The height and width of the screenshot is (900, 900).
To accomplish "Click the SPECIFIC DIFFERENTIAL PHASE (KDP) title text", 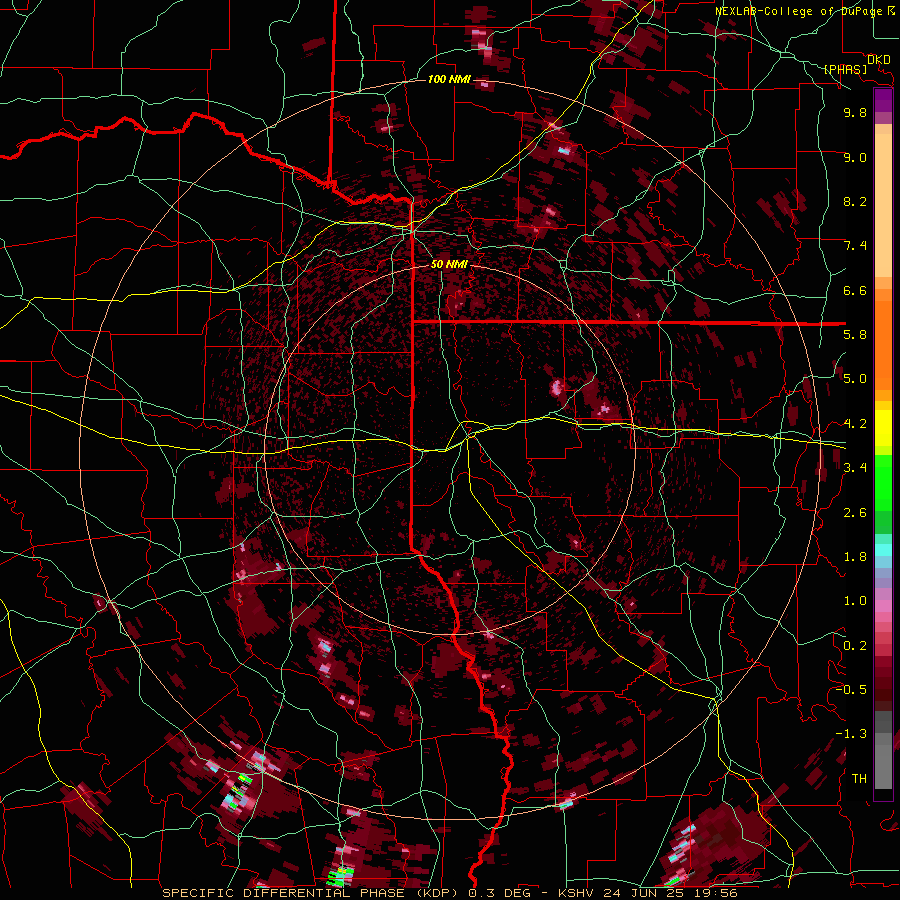I will coord(312,893).
